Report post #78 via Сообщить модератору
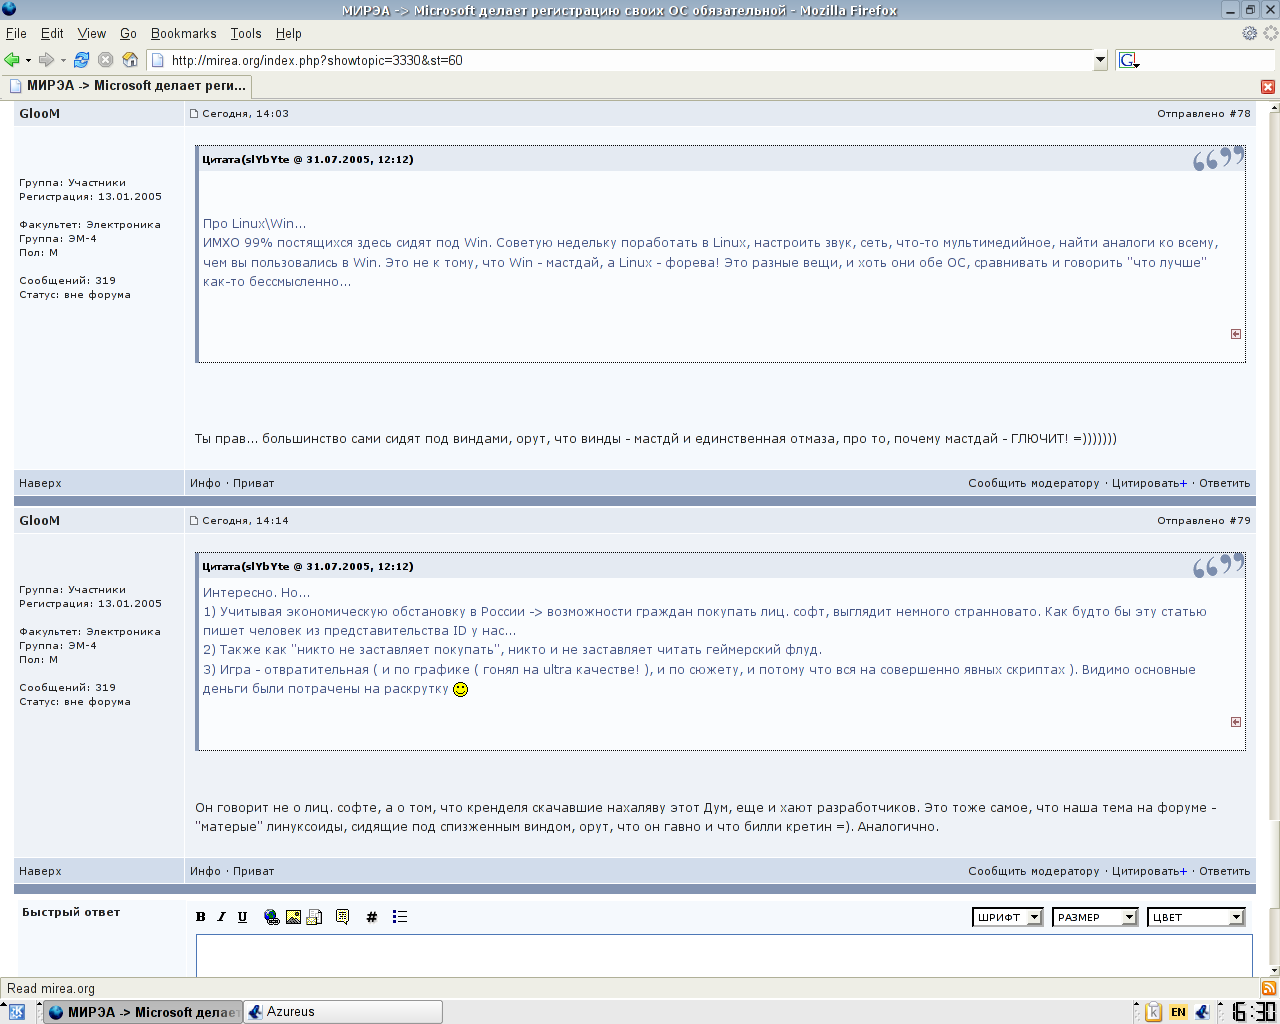Viewport: 1280px width, 1024px height. coord(1033,483)
